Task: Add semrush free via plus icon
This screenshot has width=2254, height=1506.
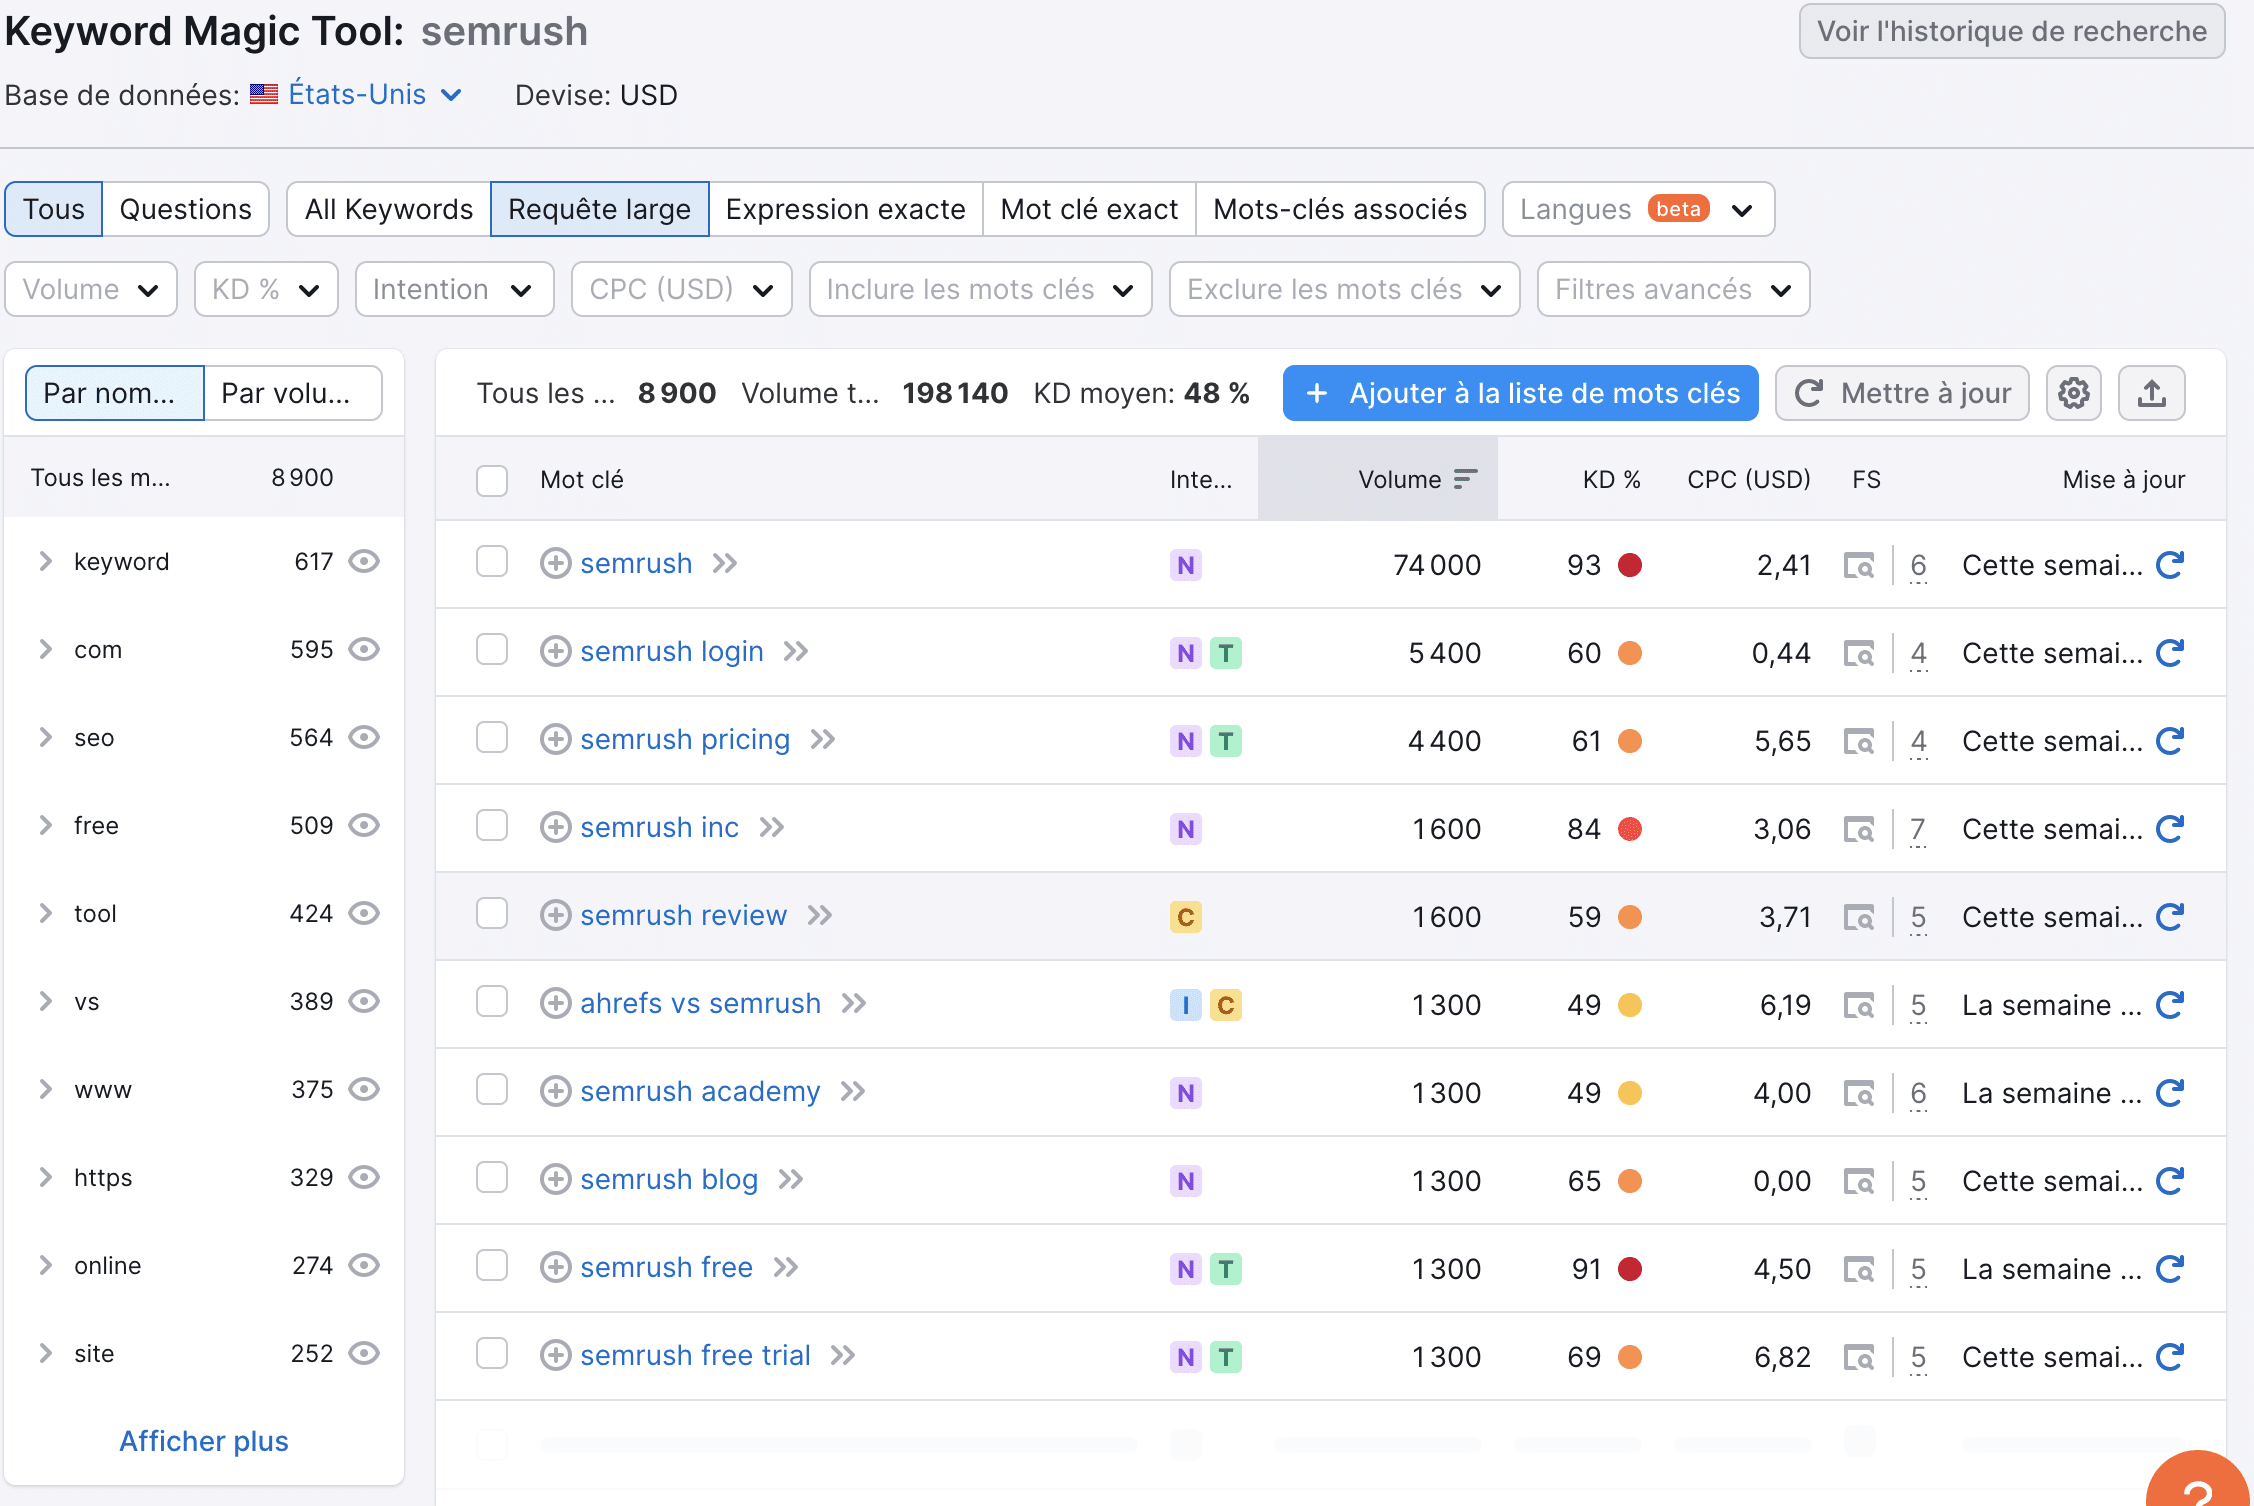Action: [555, 1267]
